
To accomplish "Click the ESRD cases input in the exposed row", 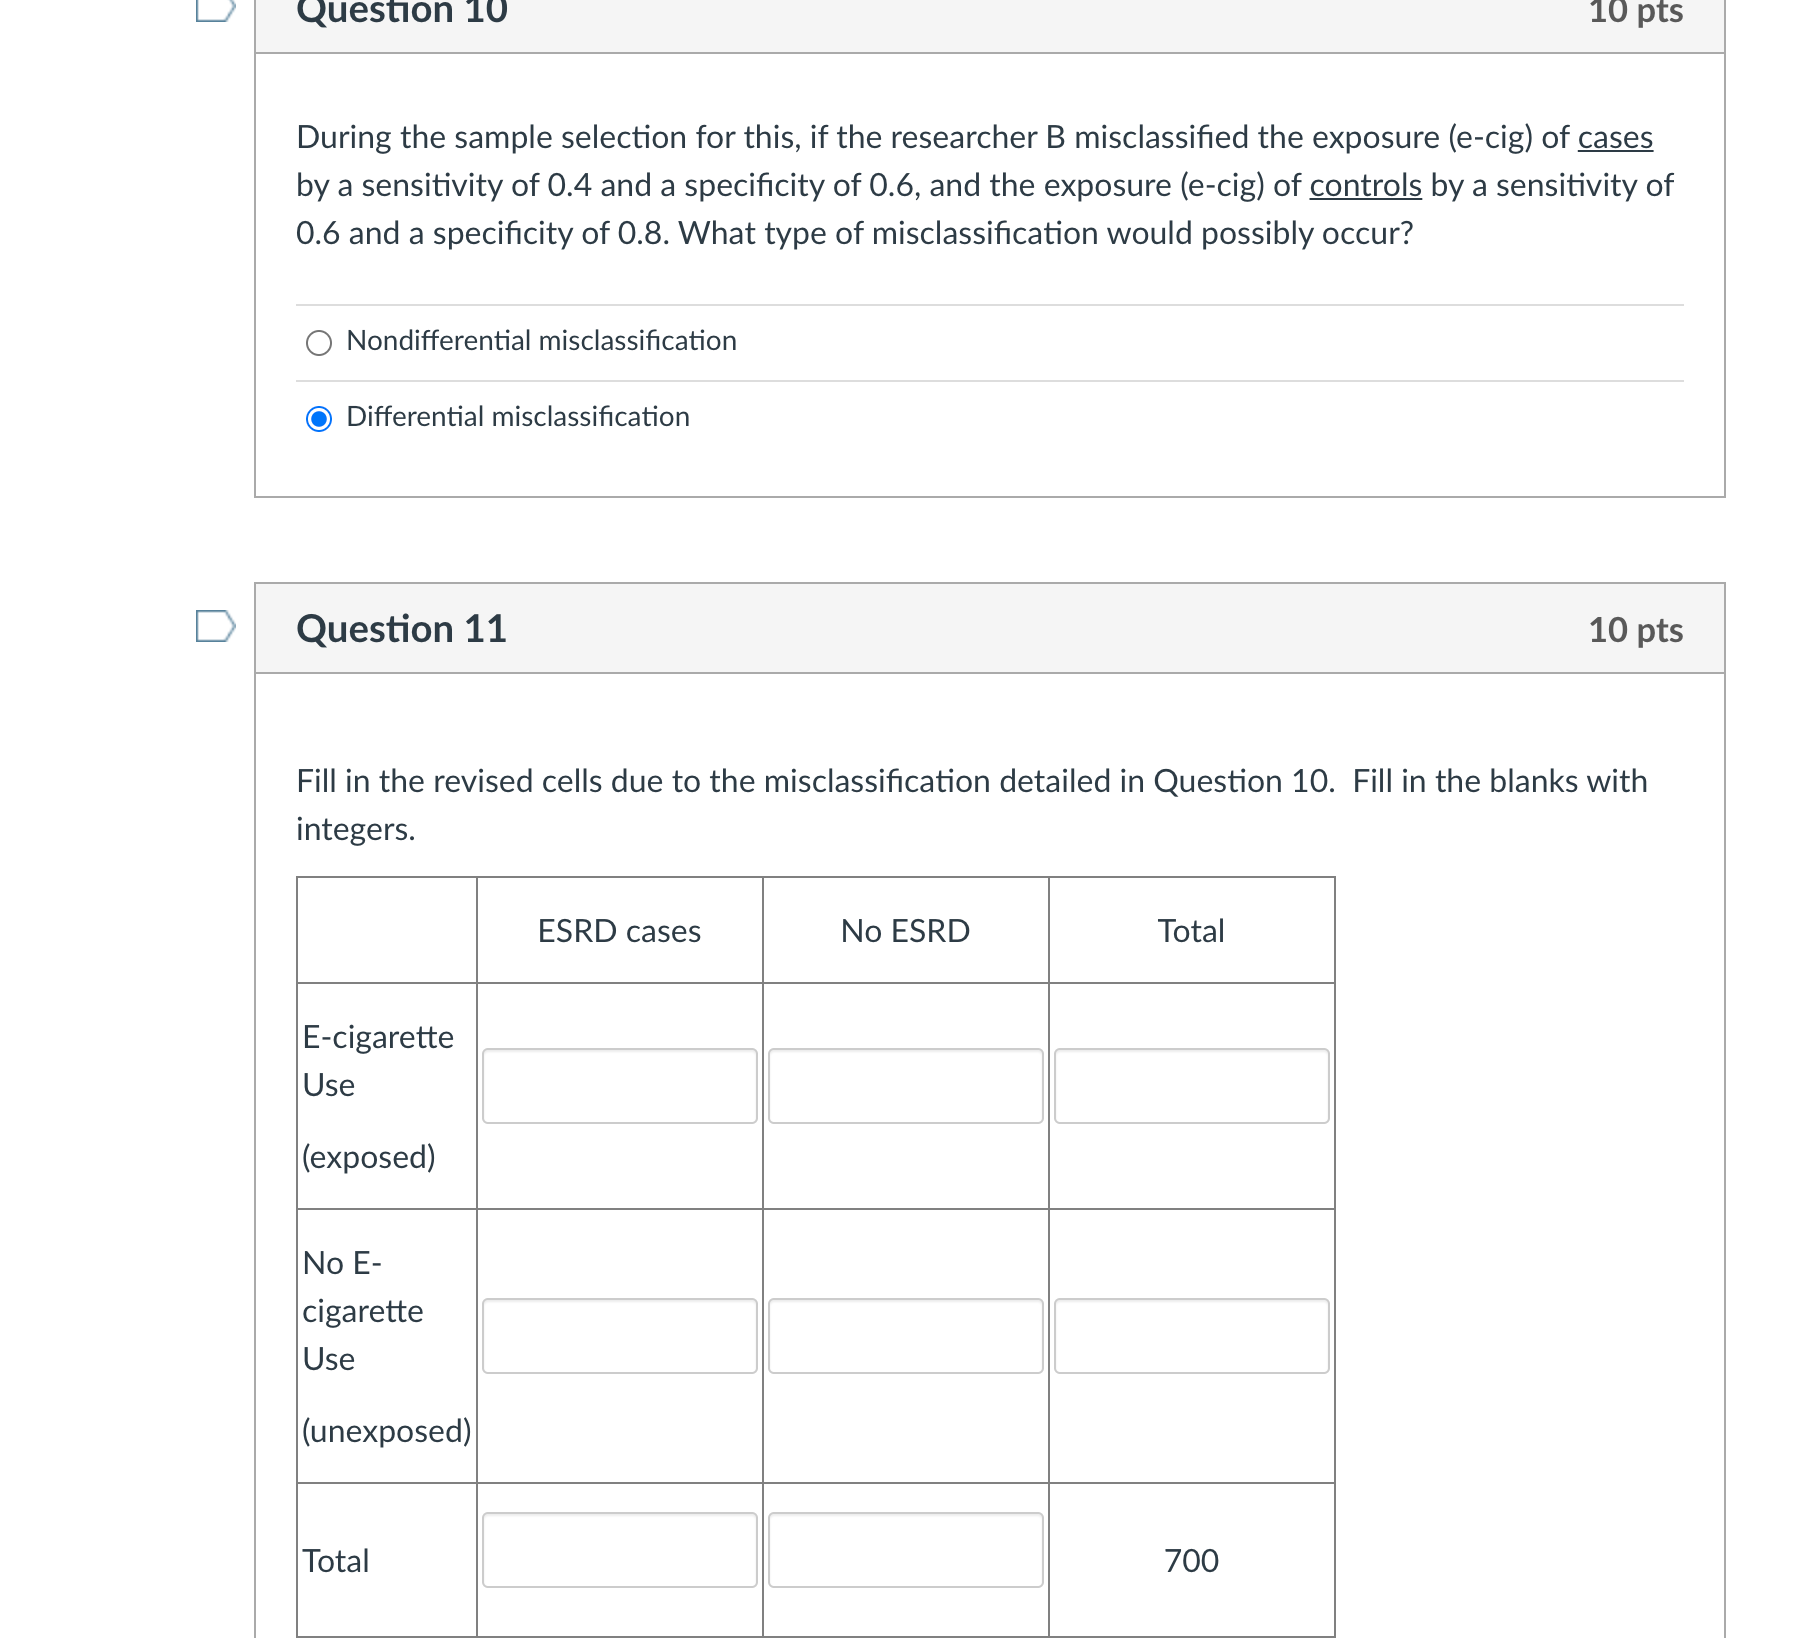I will pyautogui.click(x=618, y=1086).
